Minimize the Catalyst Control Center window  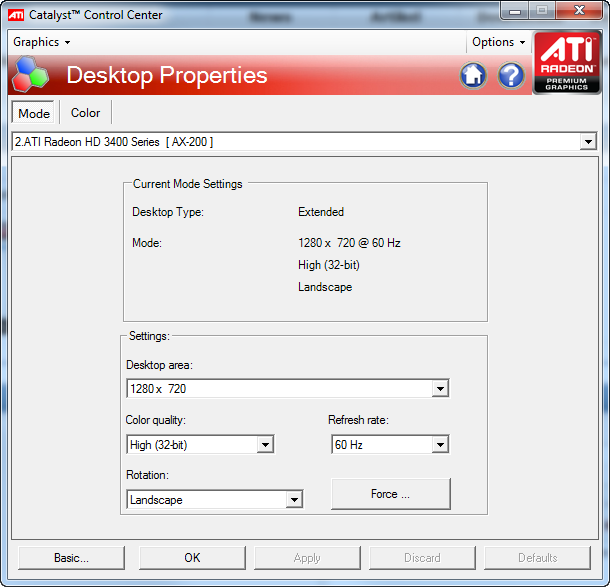515,11
